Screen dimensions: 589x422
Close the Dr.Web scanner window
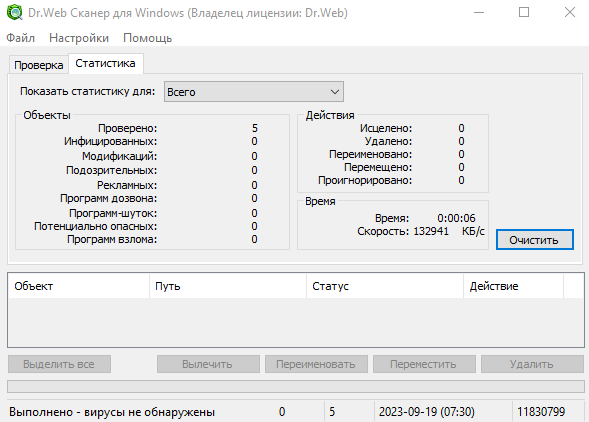[x=570, y=12]
